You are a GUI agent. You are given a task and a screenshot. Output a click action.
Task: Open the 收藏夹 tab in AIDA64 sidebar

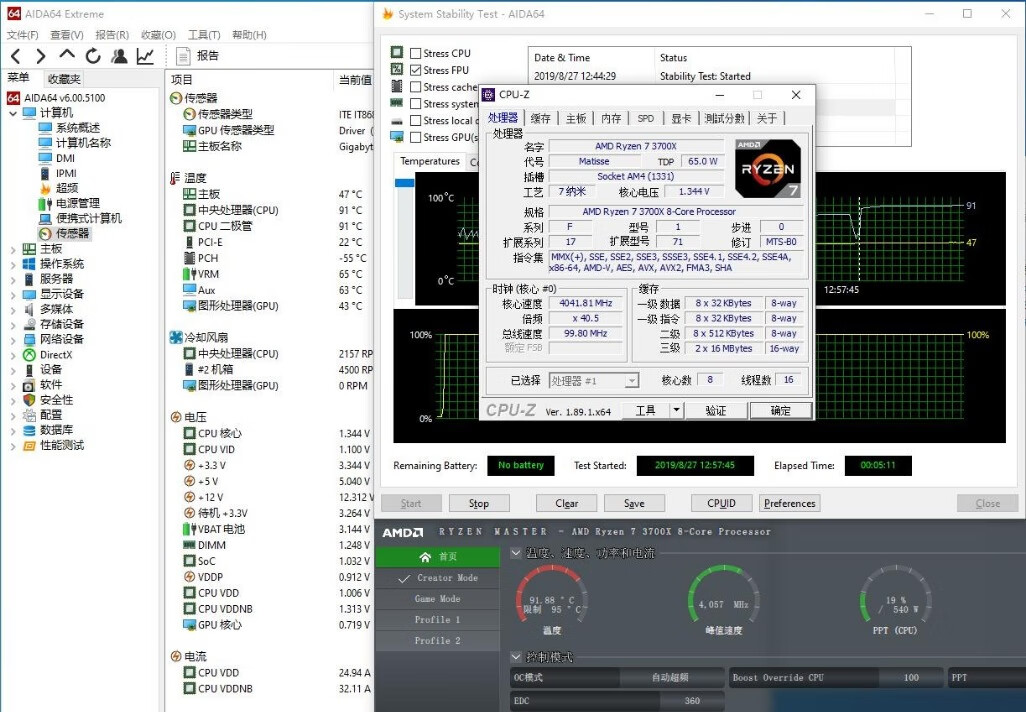(63, 79)
